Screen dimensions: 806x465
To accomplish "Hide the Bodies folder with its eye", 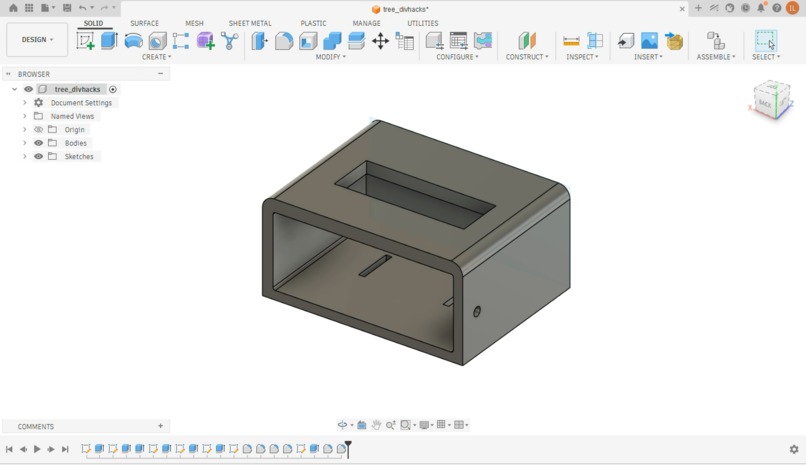I will [x=39, y=143].
